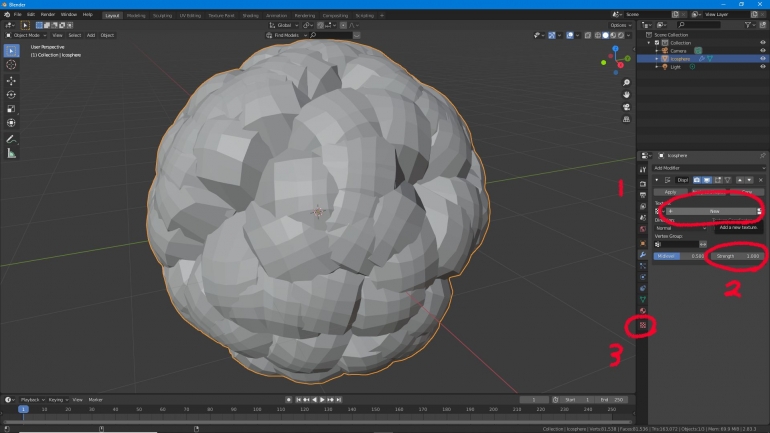Open the Output properties tab
This screenshot has width=770, height=433.
(643, 195)
